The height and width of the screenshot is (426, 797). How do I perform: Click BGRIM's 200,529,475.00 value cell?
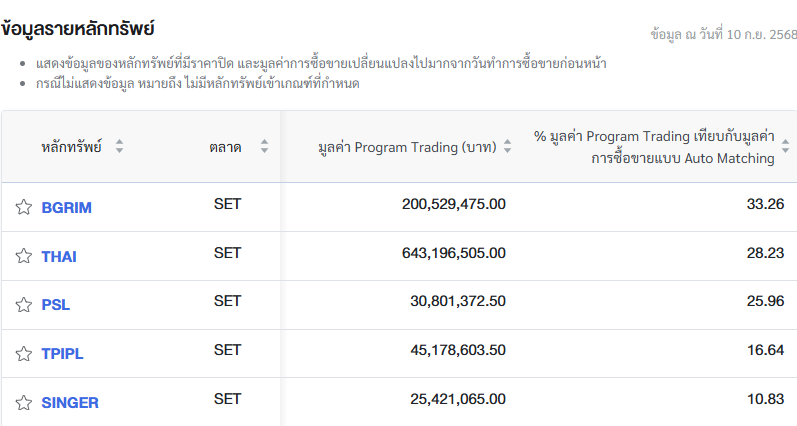tap(453, 204)
